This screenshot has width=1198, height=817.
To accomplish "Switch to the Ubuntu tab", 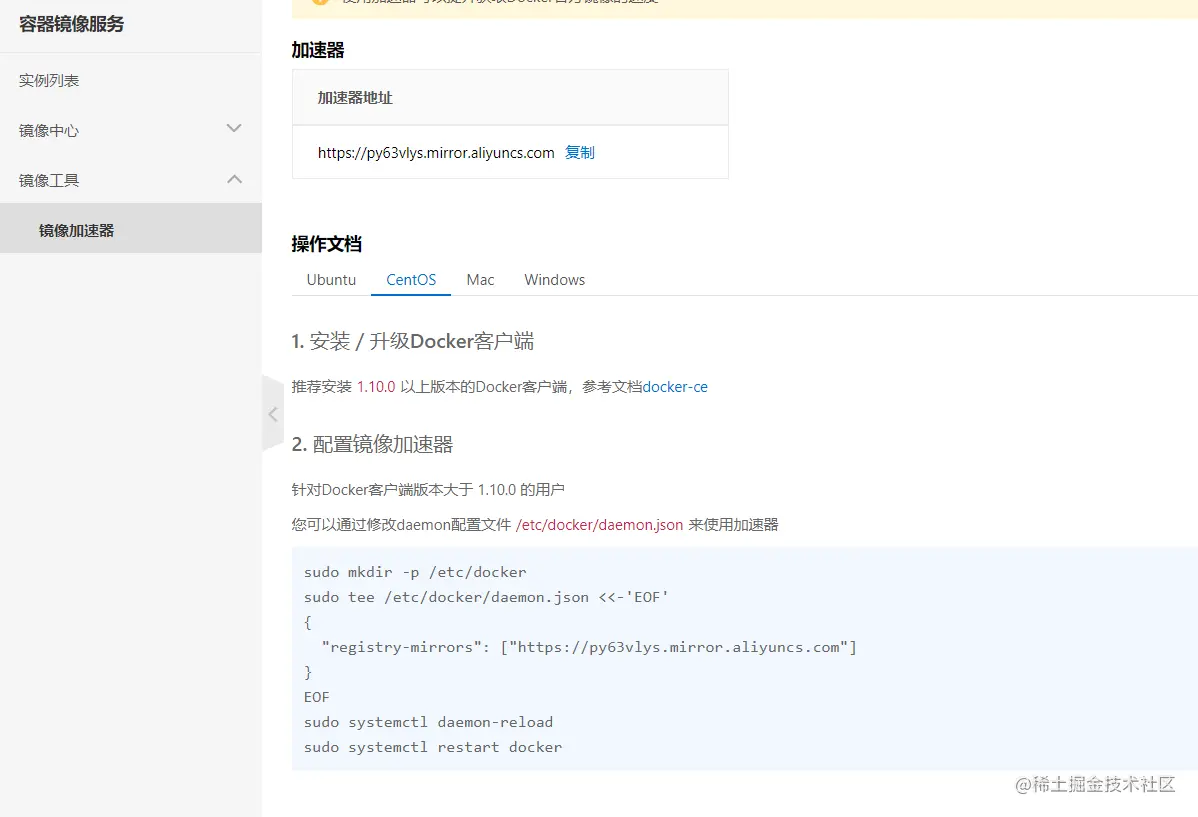I will [331, 280].
